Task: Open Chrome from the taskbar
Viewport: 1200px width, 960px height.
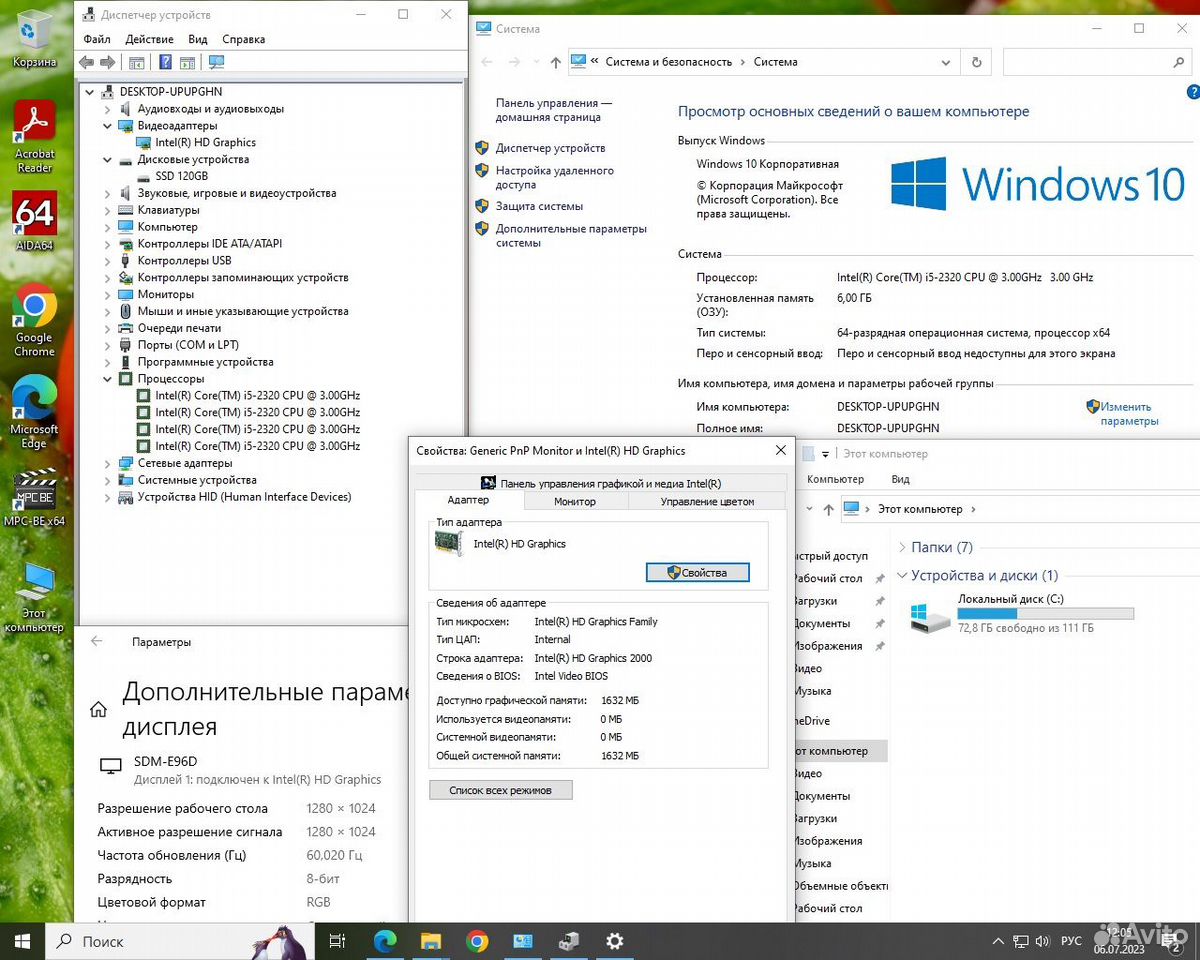Action: 477,941
